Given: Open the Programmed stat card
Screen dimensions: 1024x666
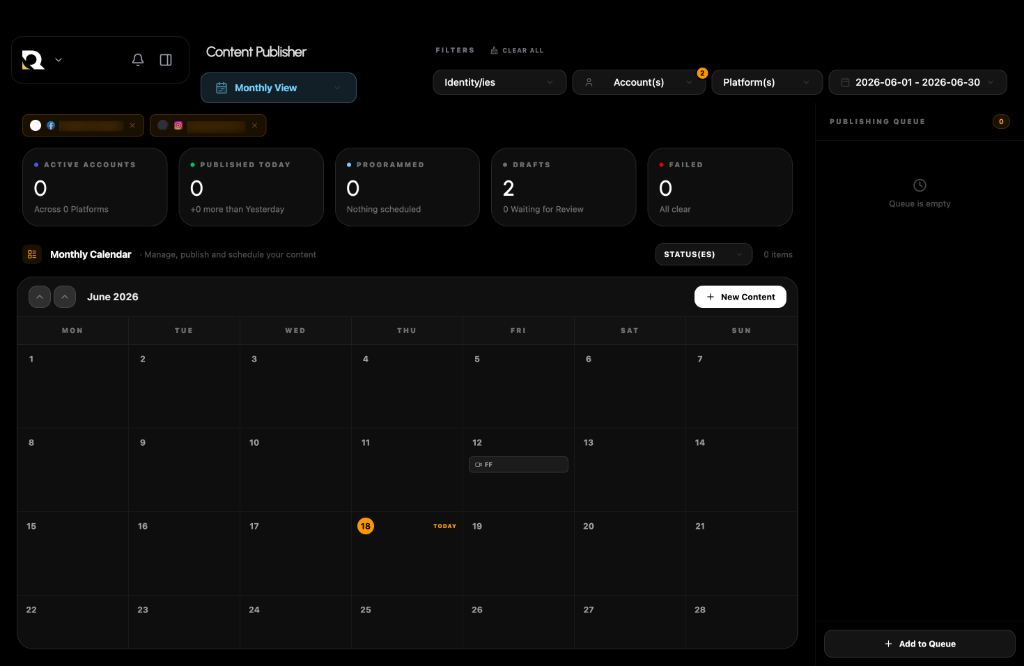Looking at the screenshot, I should tap(408, 187).
